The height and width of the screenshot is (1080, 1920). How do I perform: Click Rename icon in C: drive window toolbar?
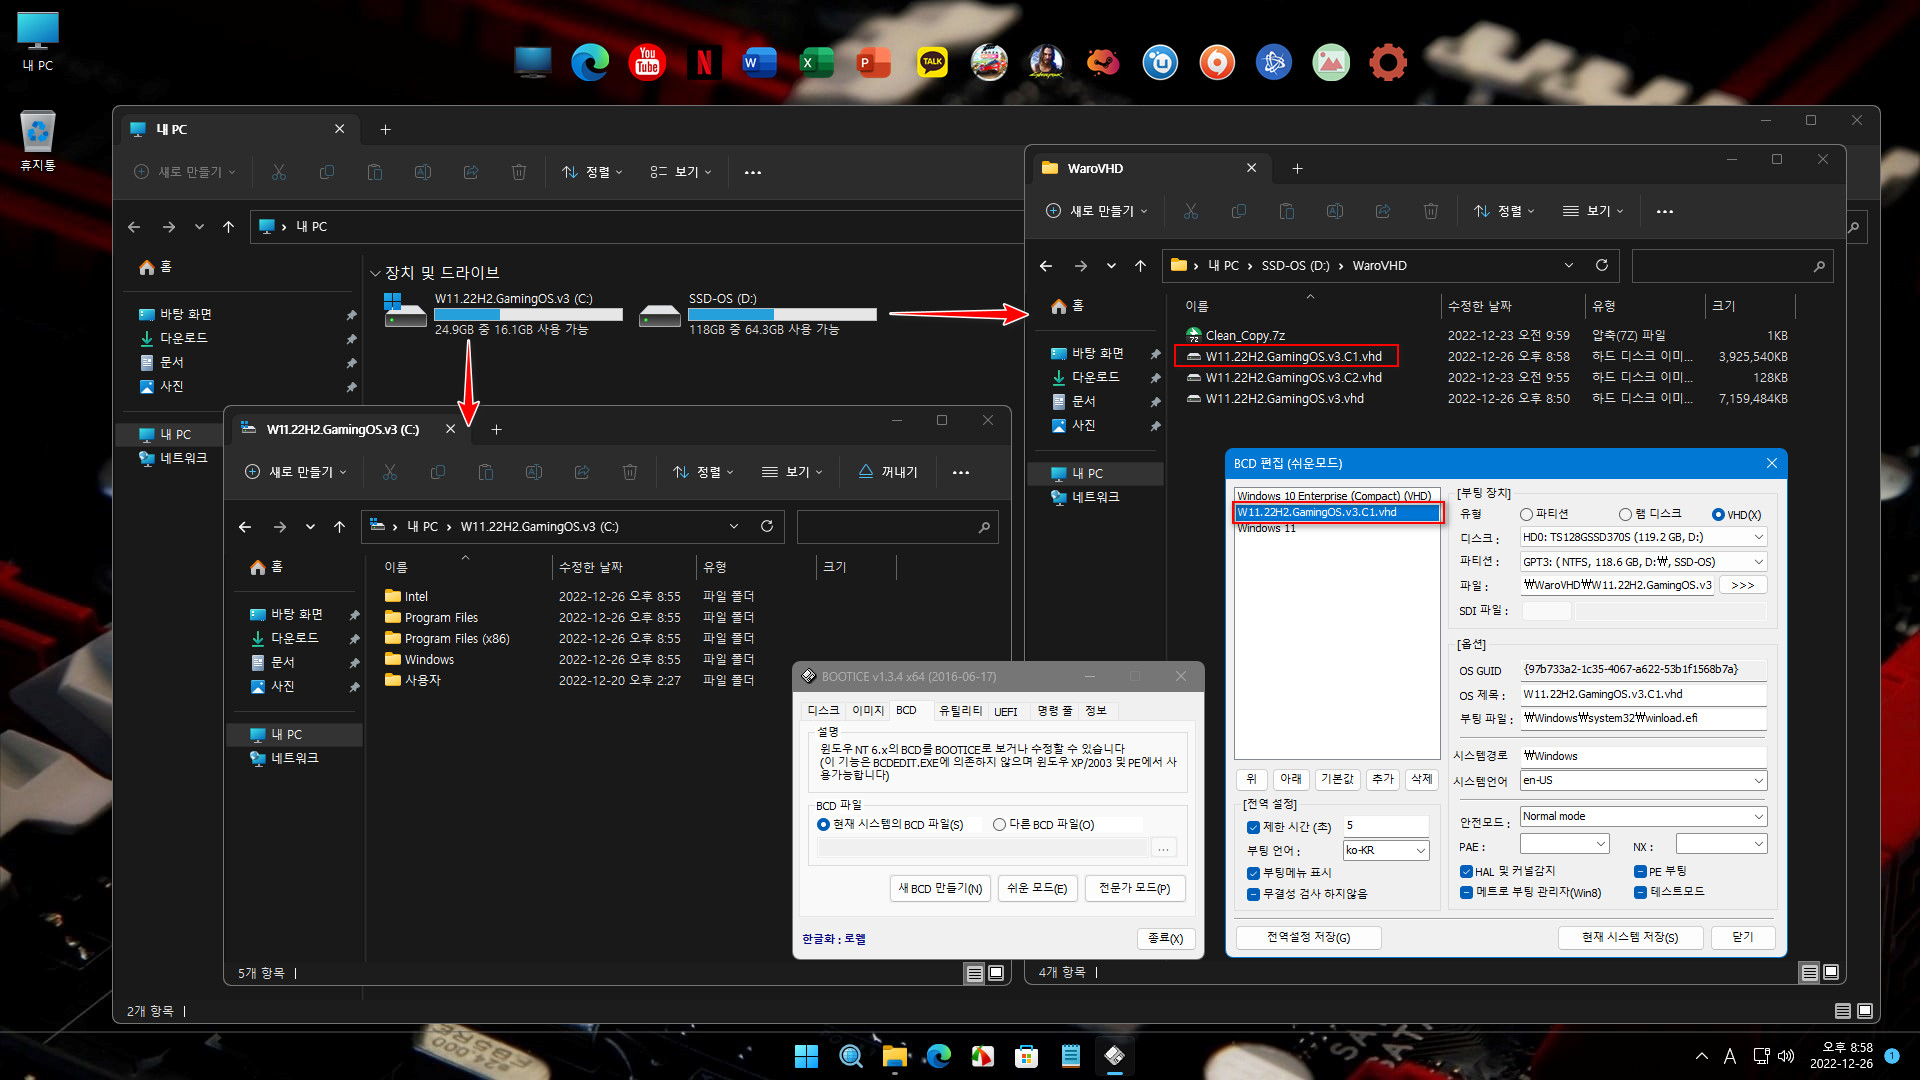click(x=534, y=472)
